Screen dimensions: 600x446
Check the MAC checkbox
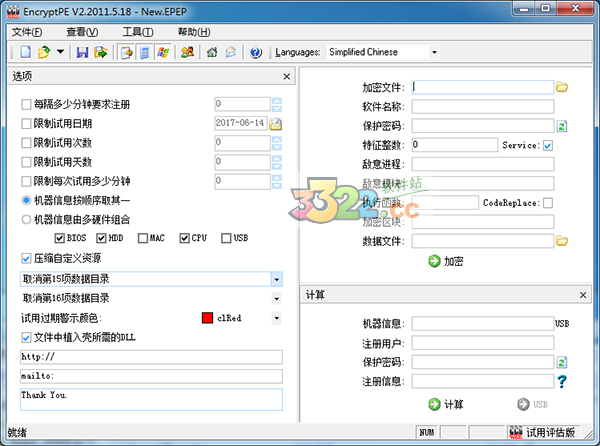point(143,238)
